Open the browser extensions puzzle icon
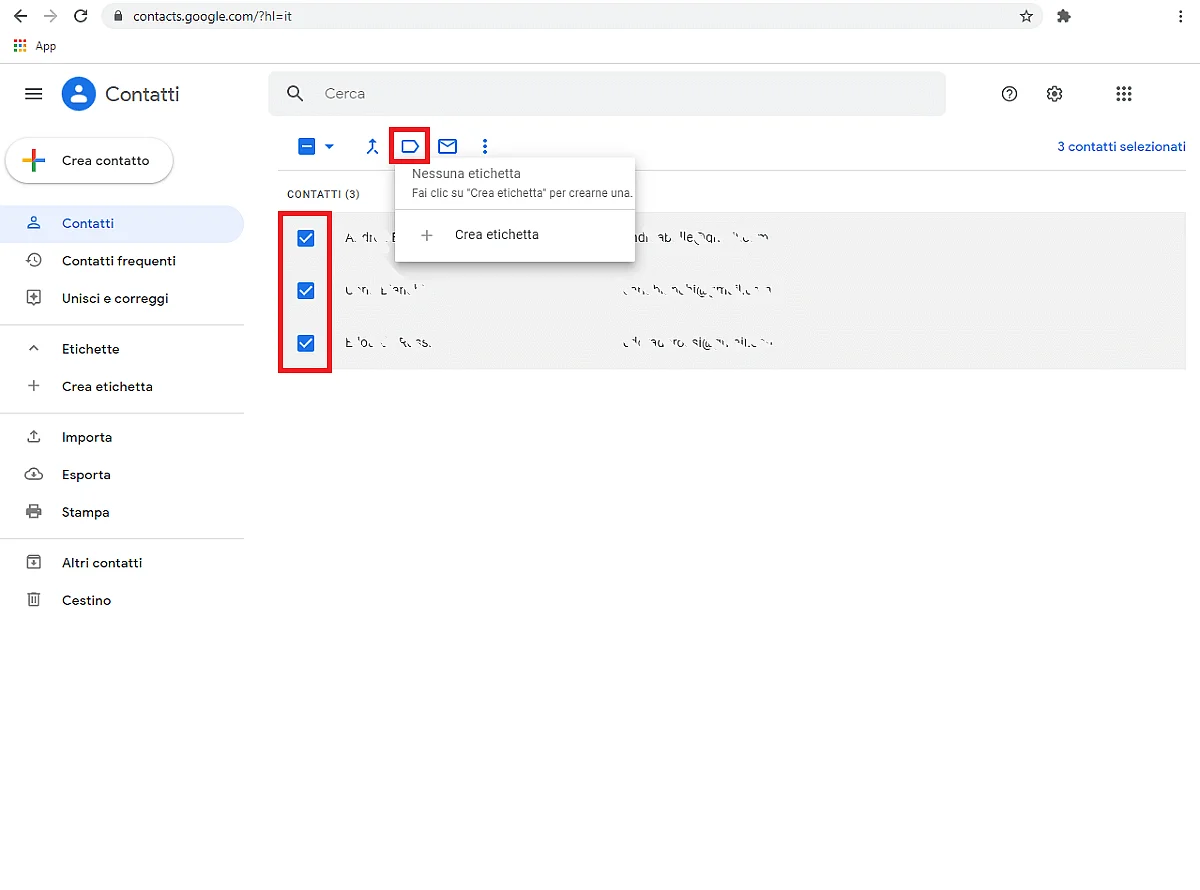The width and height of the screenshot is (1200, 890). coord(1064,16)
